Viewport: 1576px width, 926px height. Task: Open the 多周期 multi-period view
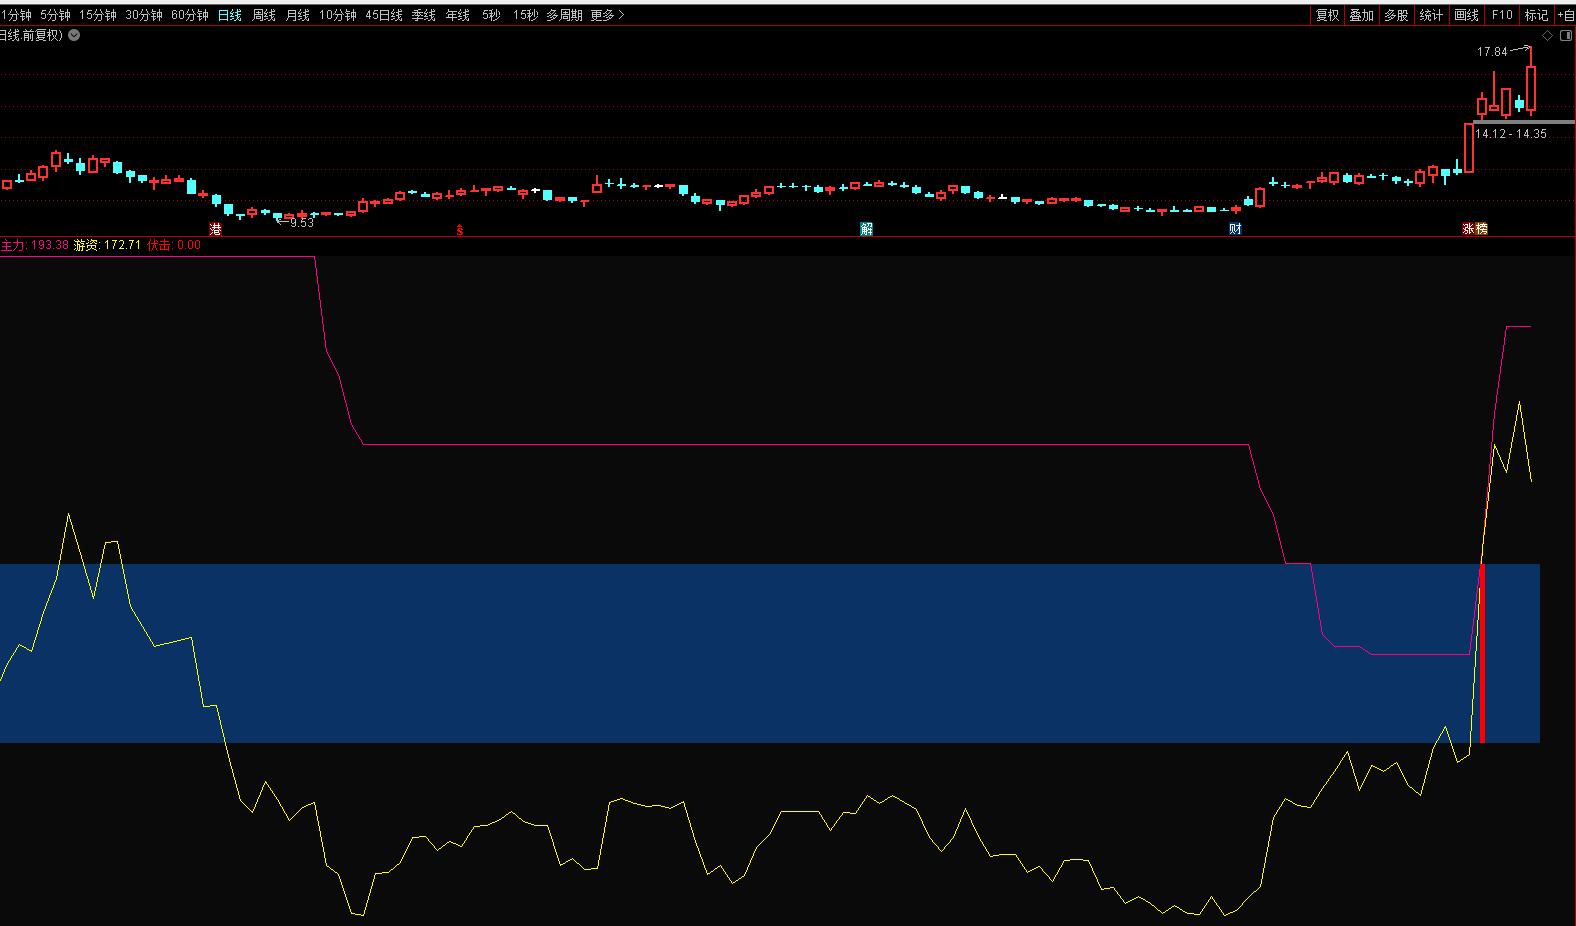[564, 15]
